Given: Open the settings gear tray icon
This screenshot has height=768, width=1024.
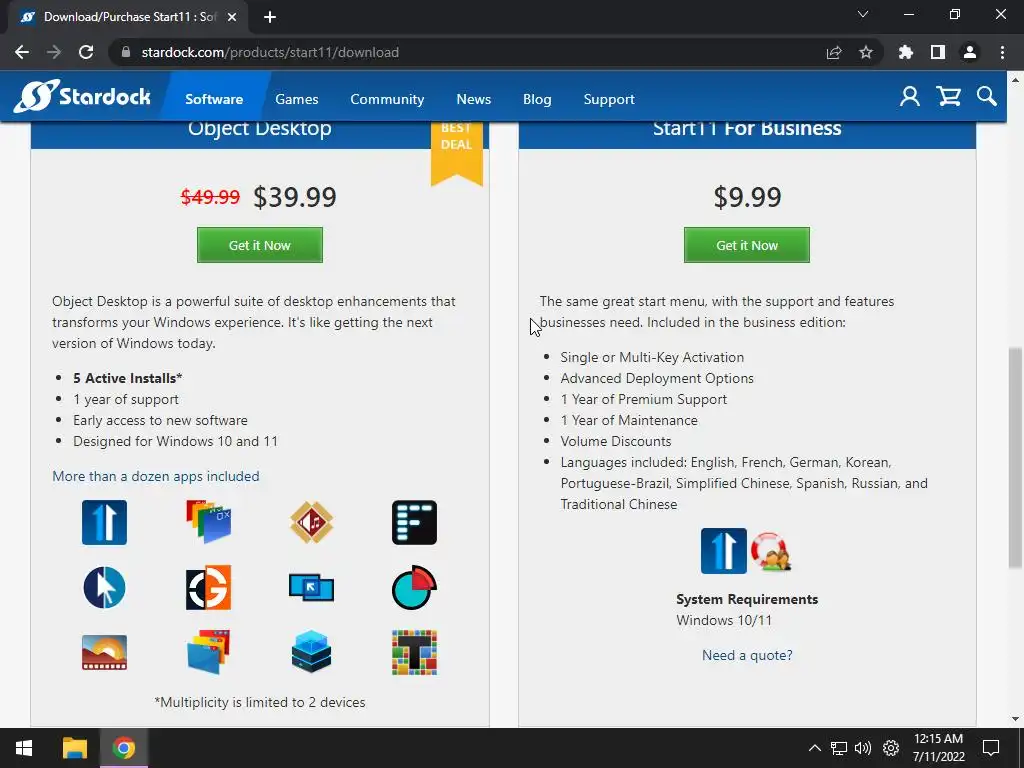Looking at the screenshot, I should click(891, 748).
